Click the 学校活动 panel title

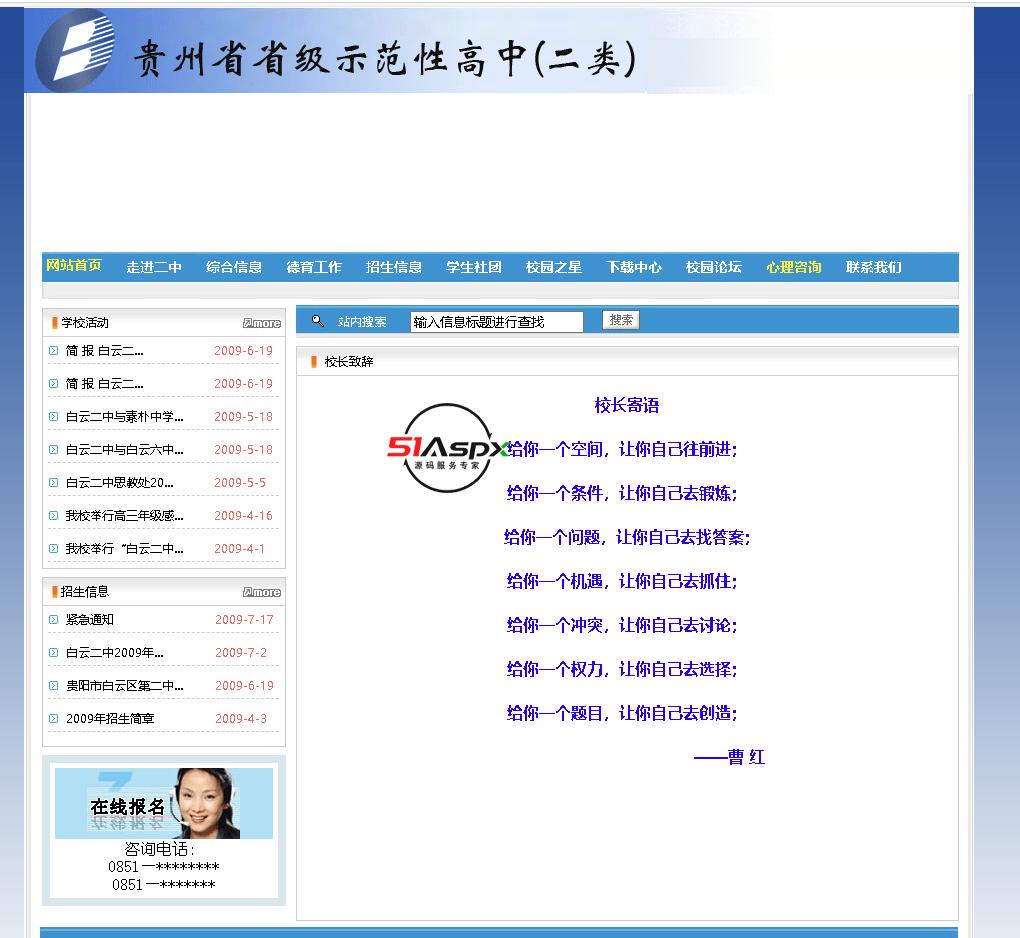click(85, 323)
